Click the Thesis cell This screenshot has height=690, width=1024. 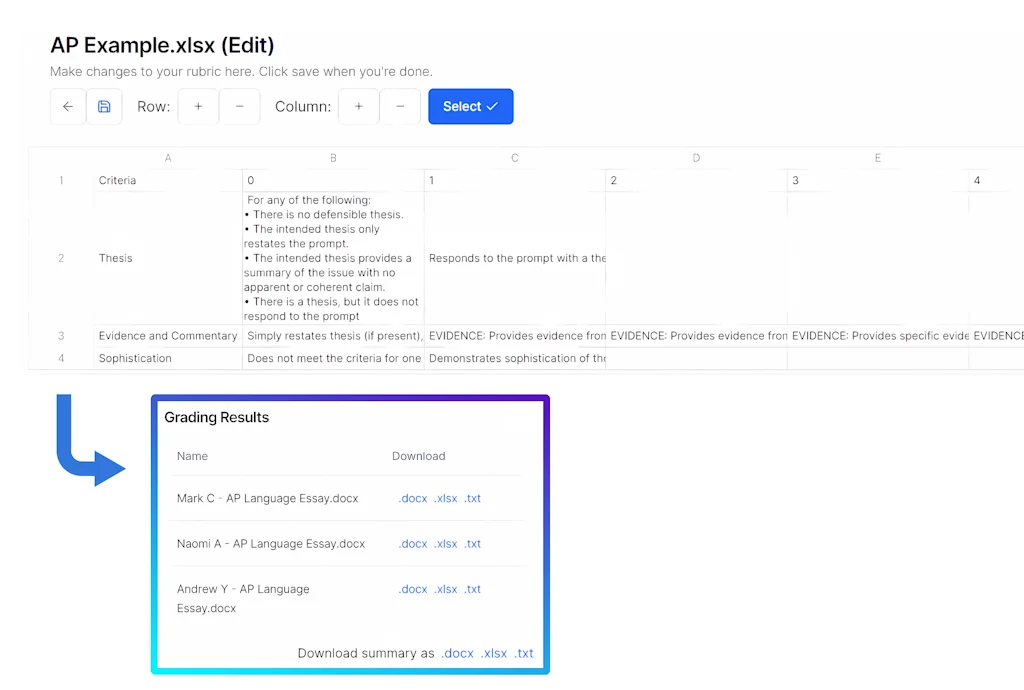pyautogui.click(x=115, y=258)
